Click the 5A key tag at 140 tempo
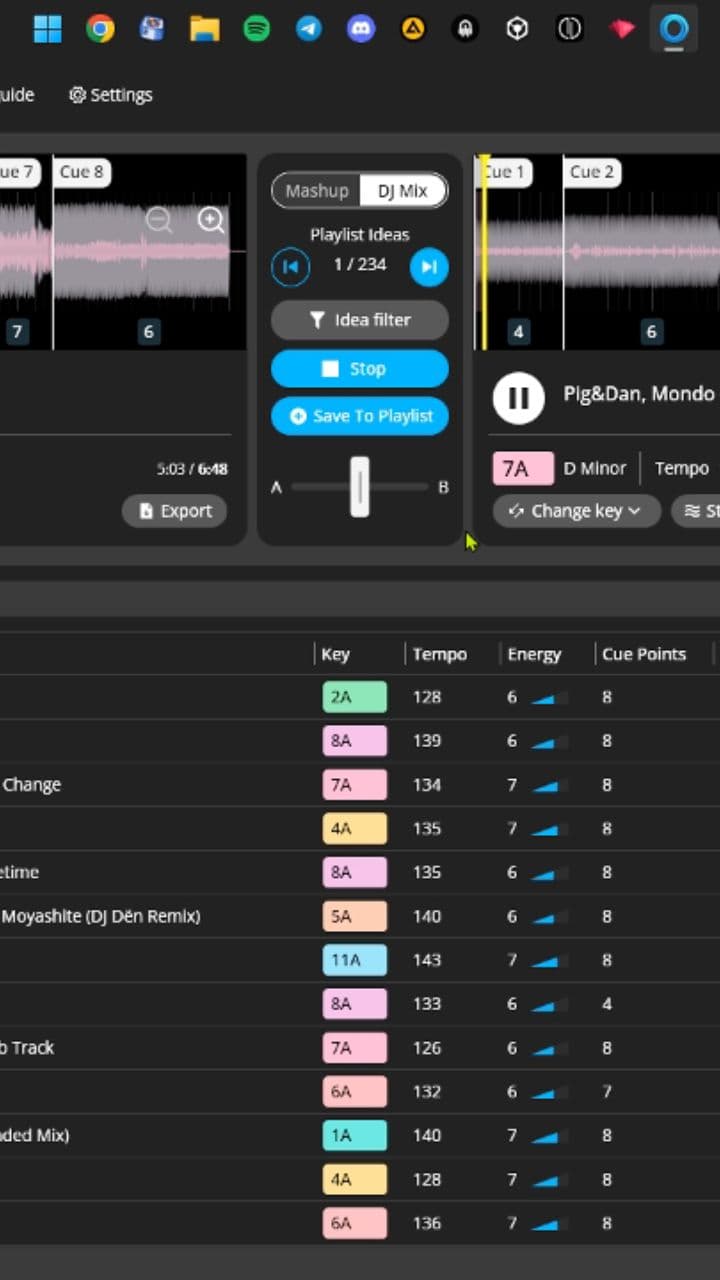The image size is (720, 1280). pyautogui.click(x=354, y=916)
